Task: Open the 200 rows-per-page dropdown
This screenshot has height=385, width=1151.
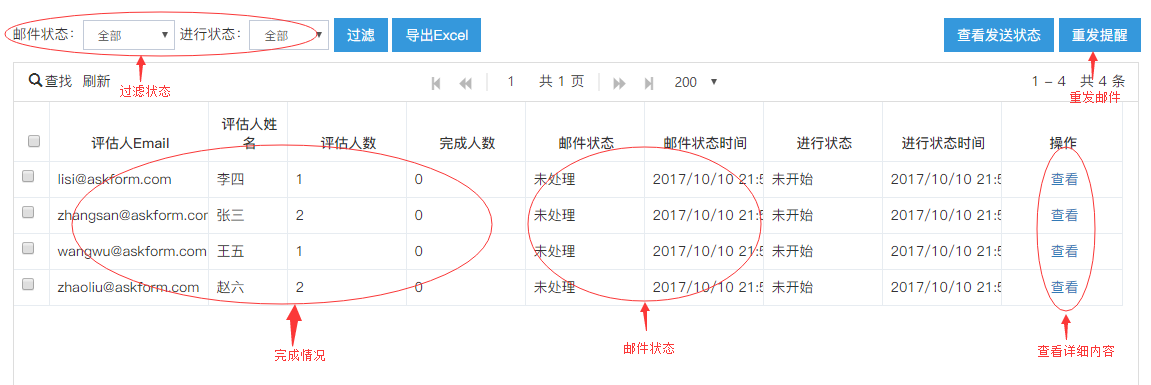Action: (695, 82)
